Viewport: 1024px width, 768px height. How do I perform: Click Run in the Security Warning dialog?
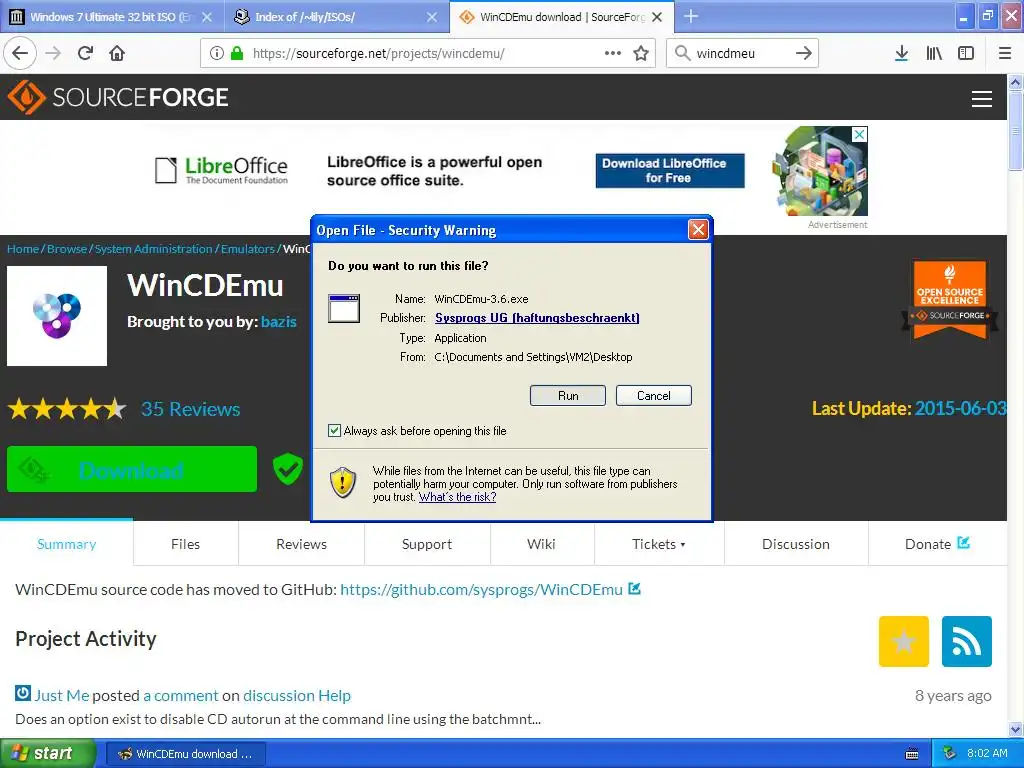click(x=568, y=396)
